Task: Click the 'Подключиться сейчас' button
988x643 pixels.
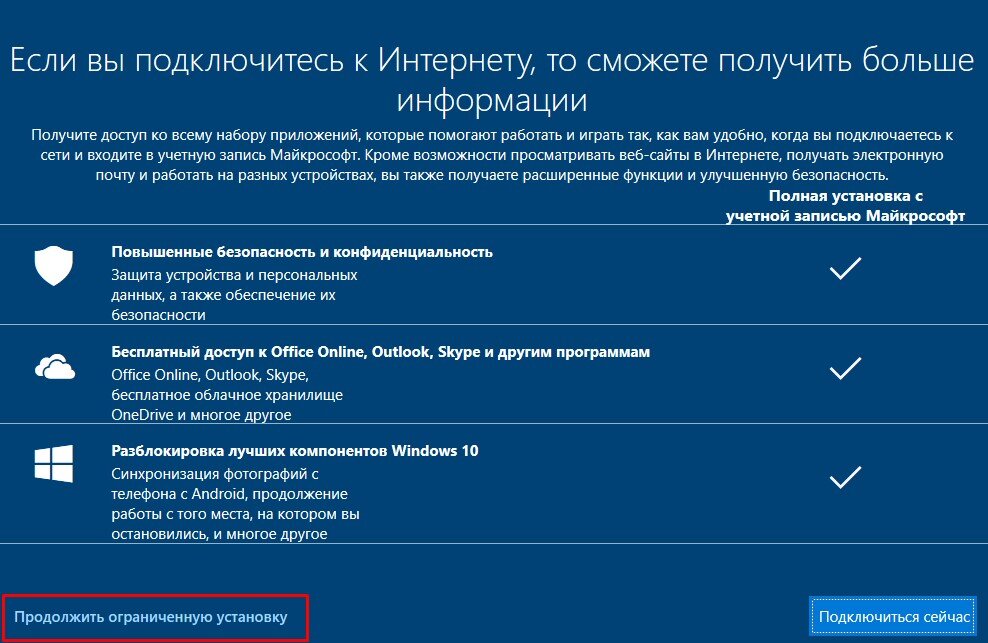Action: [x=893, y=617]
